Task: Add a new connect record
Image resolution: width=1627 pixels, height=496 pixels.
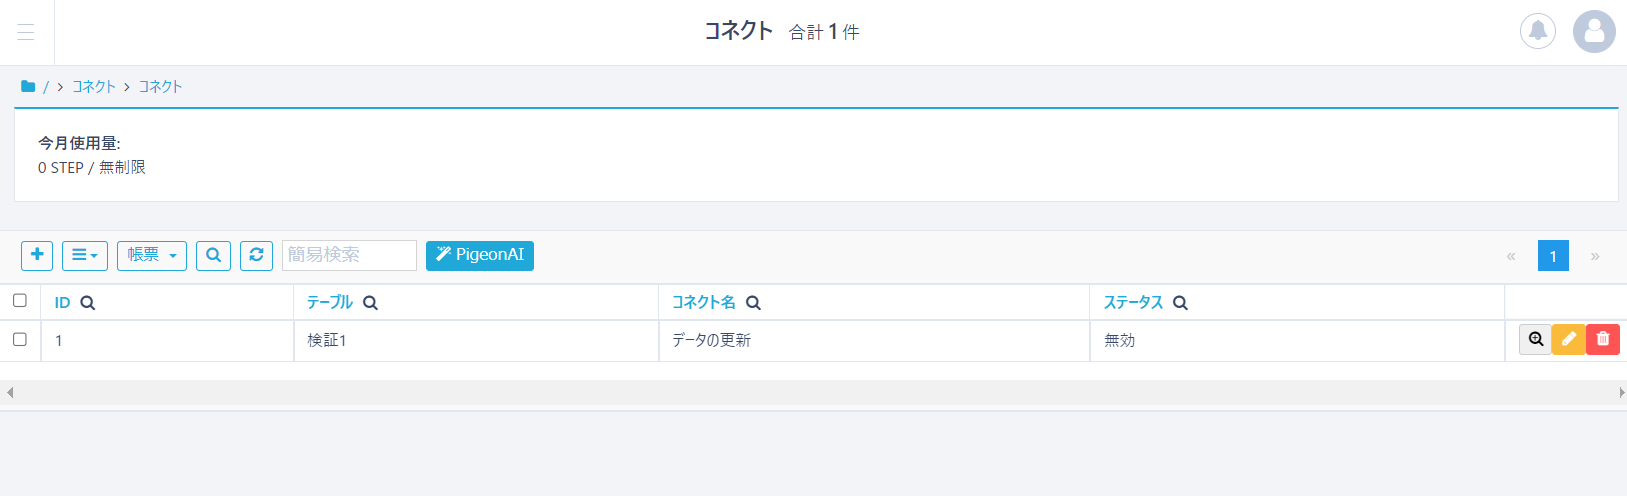Action: point(37,255)
